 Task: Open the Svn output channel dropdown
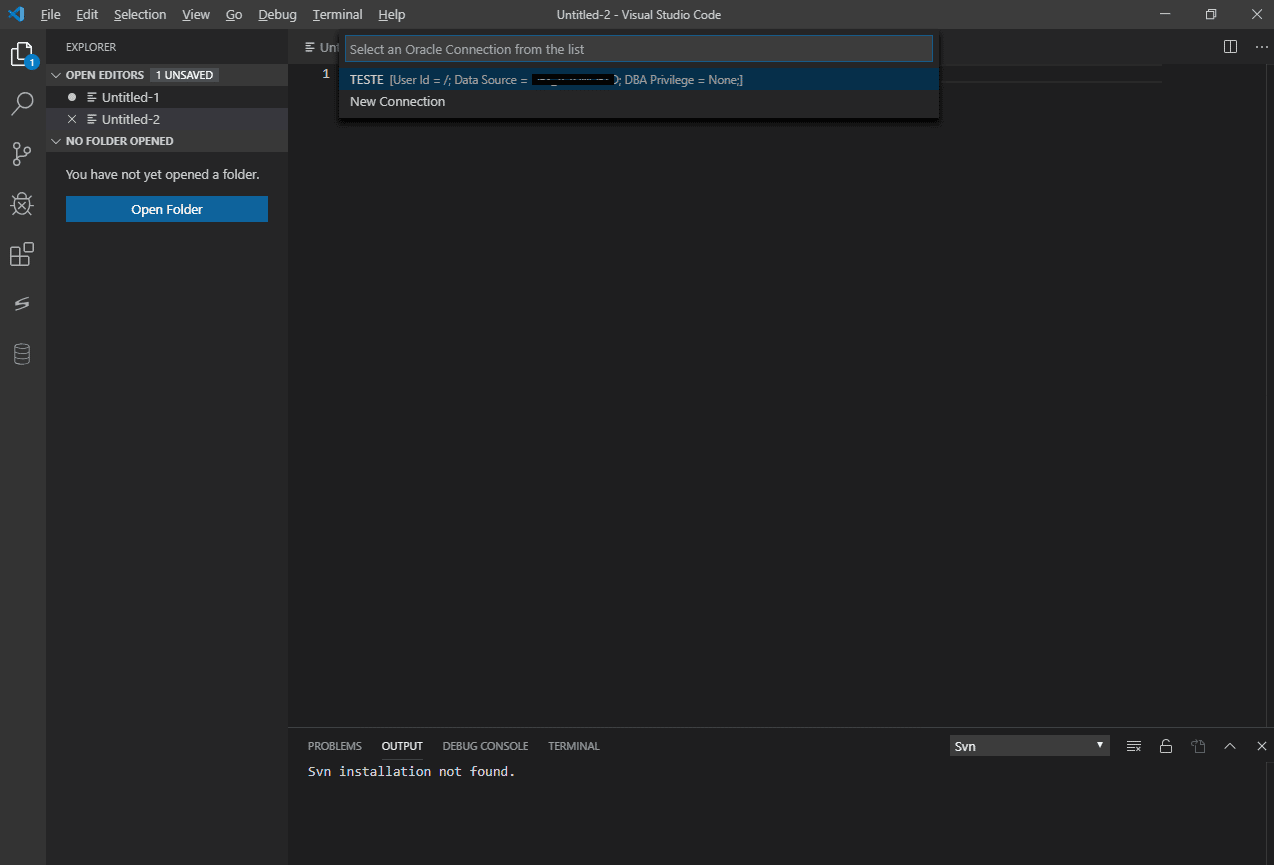click(x=1029, y=745)
